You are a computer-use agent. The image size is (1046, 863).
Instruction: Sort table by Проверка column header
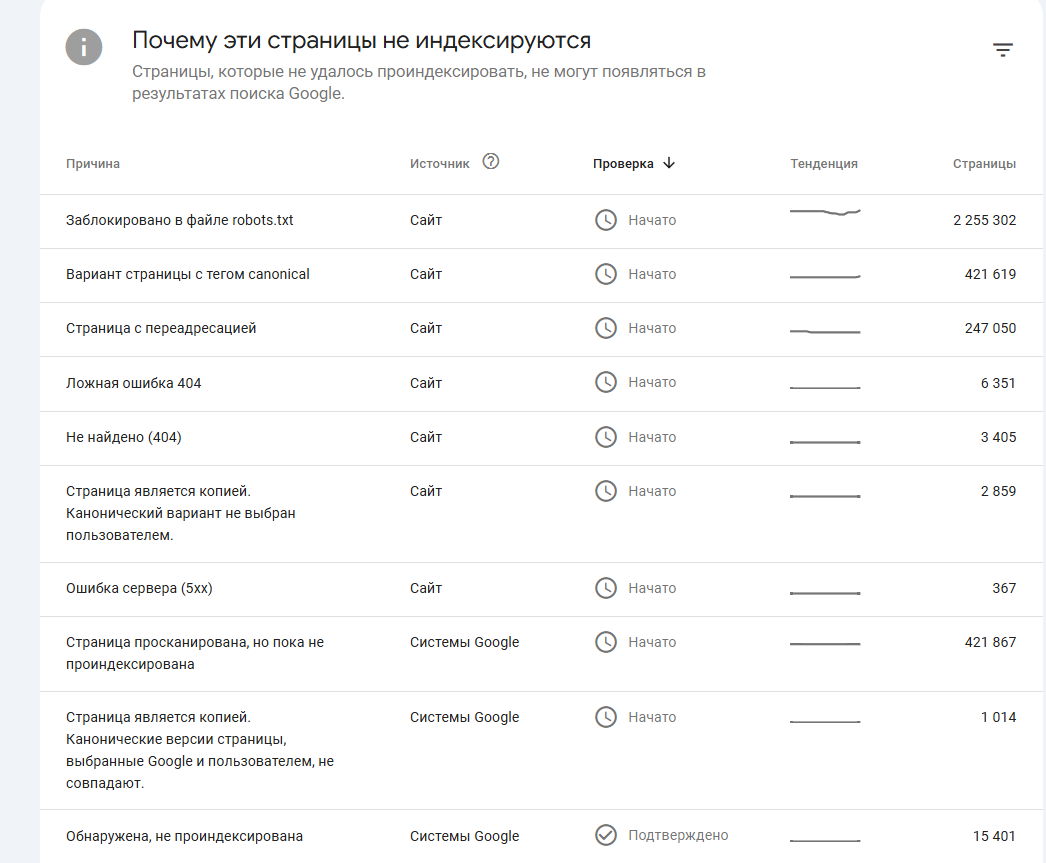623,164
